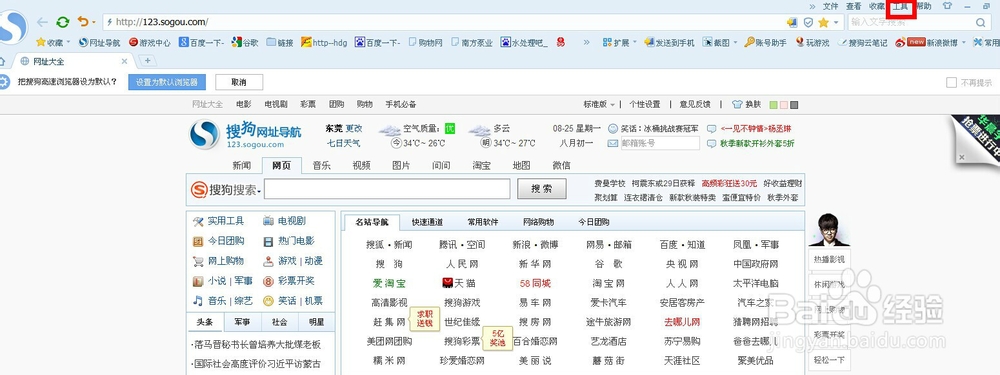Expand the undo button dropdown arrow
The height and width of the screenshot is (375, 1000).
click(93, 22)
